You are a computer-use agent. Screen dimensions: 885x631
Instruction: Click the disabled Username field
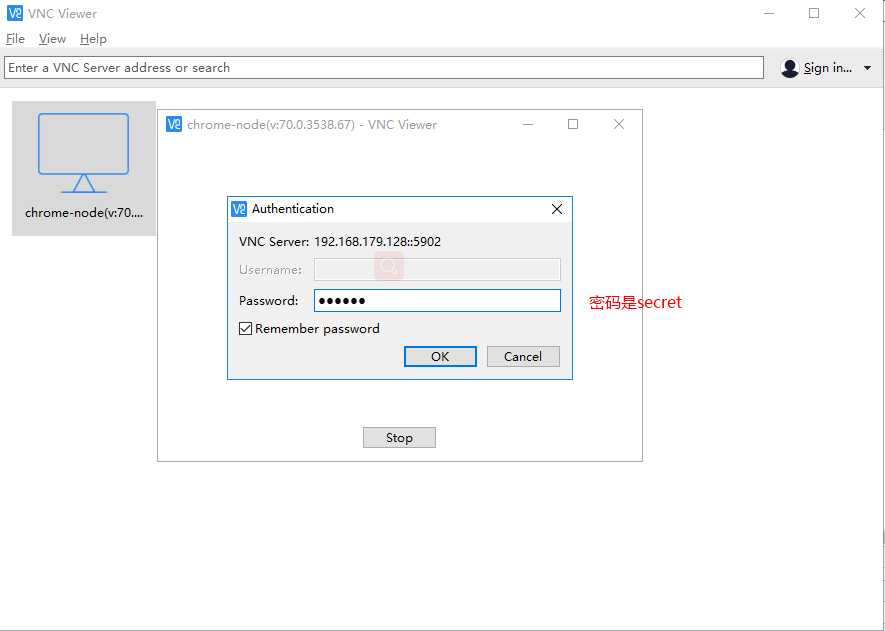[437, 270]
